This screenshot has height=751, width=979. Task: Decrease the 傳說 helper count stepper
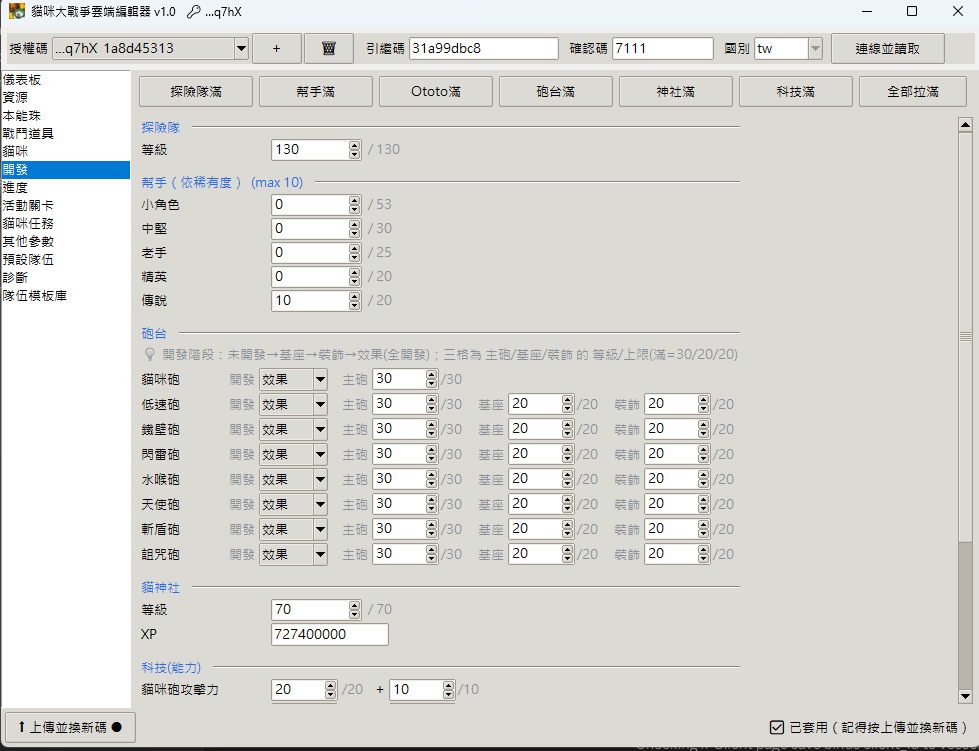click(355, 305)
